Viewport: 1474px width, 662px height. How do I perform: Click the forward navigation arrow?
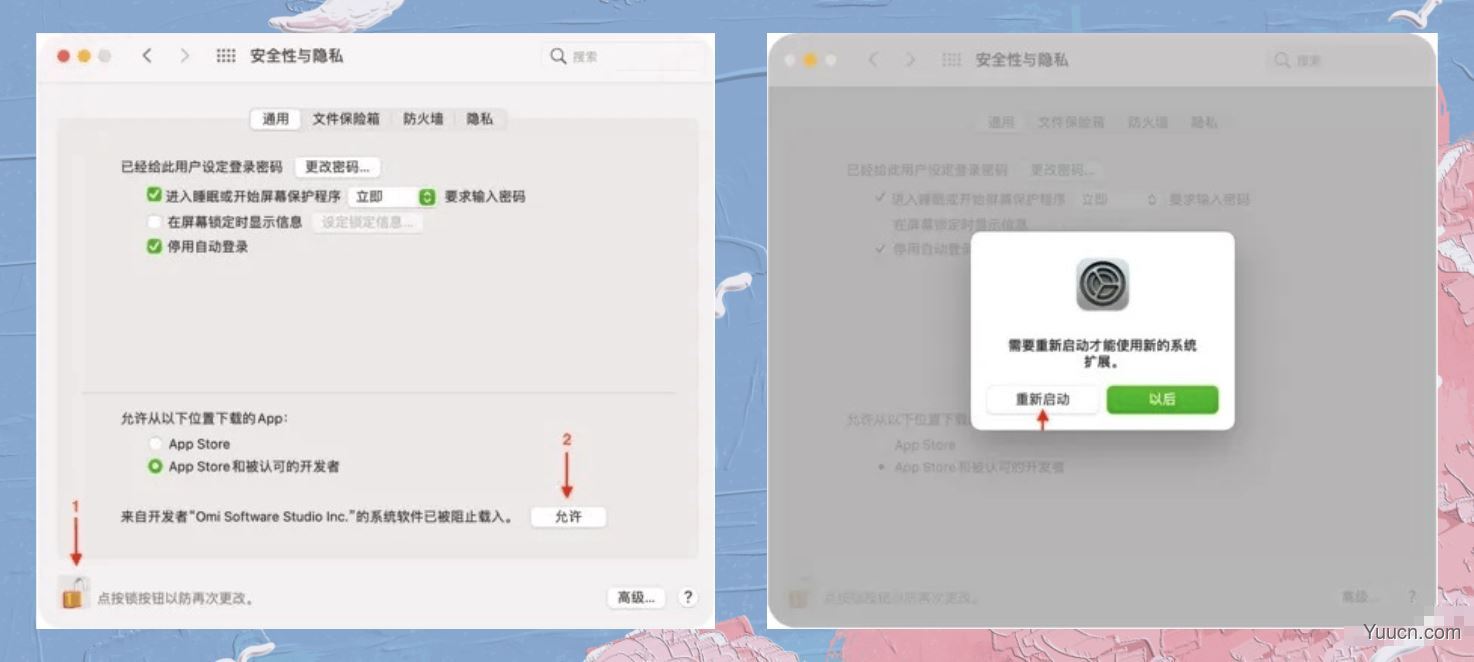pos(184,56)
